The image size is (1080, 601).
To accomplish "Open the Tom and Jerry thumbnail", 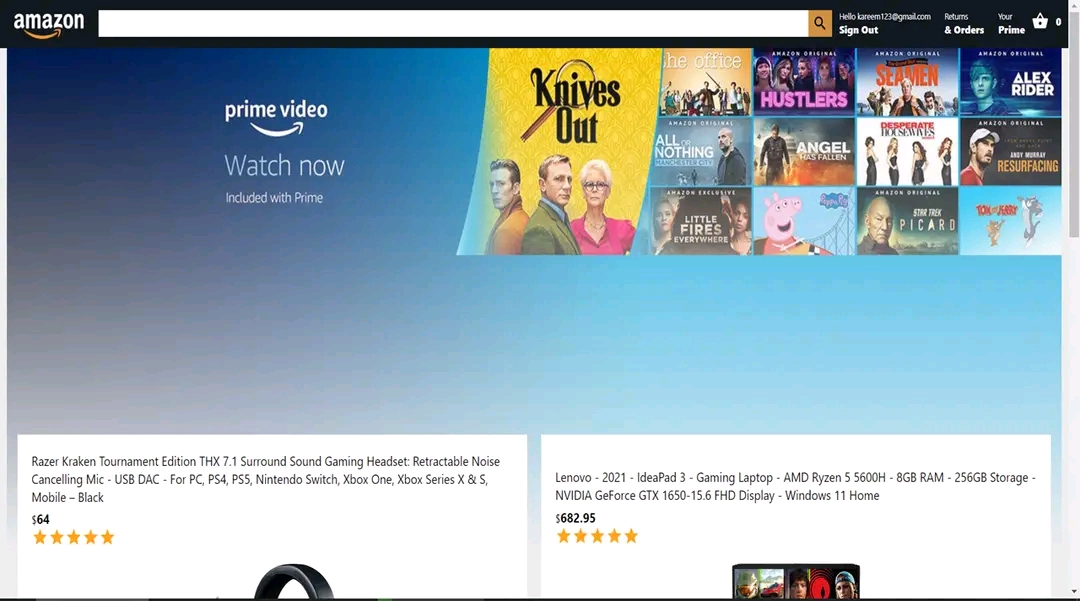I will [x=1010, y=221].
